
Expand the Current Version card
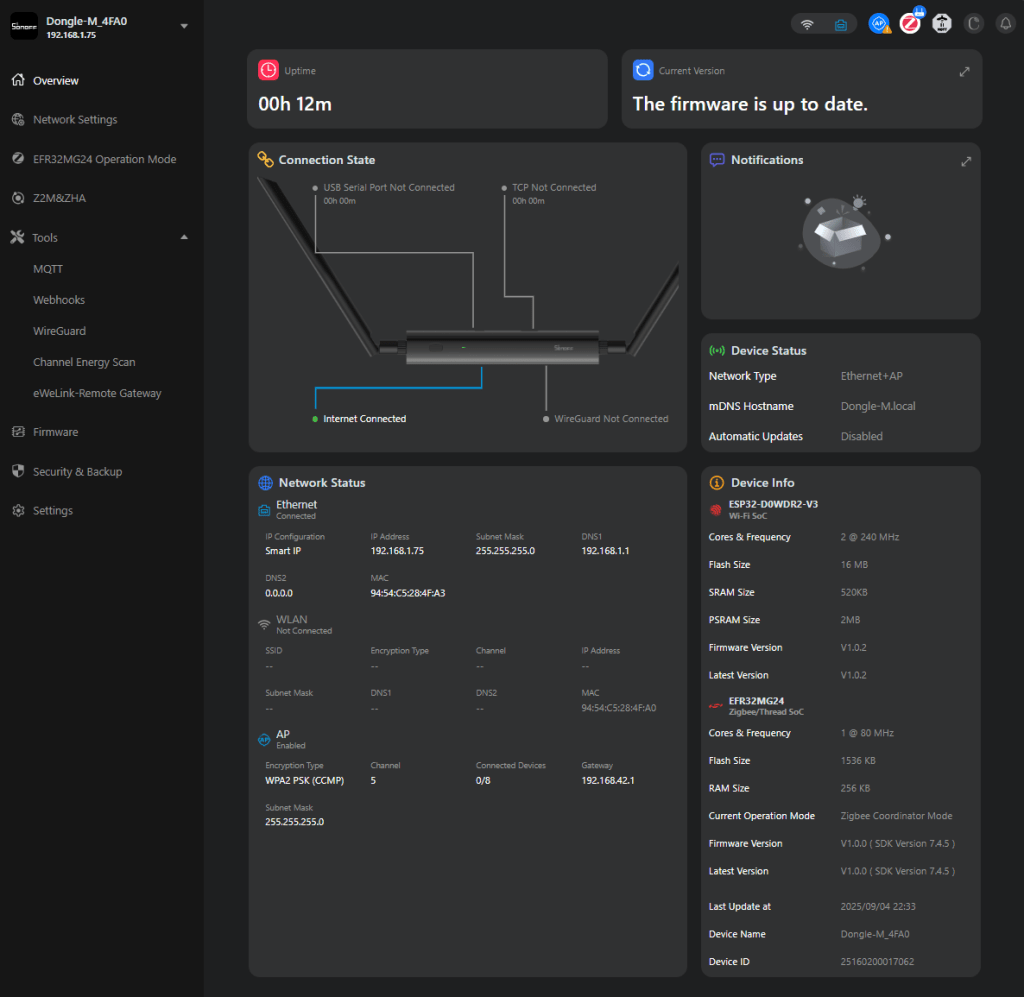coord(964,72)
